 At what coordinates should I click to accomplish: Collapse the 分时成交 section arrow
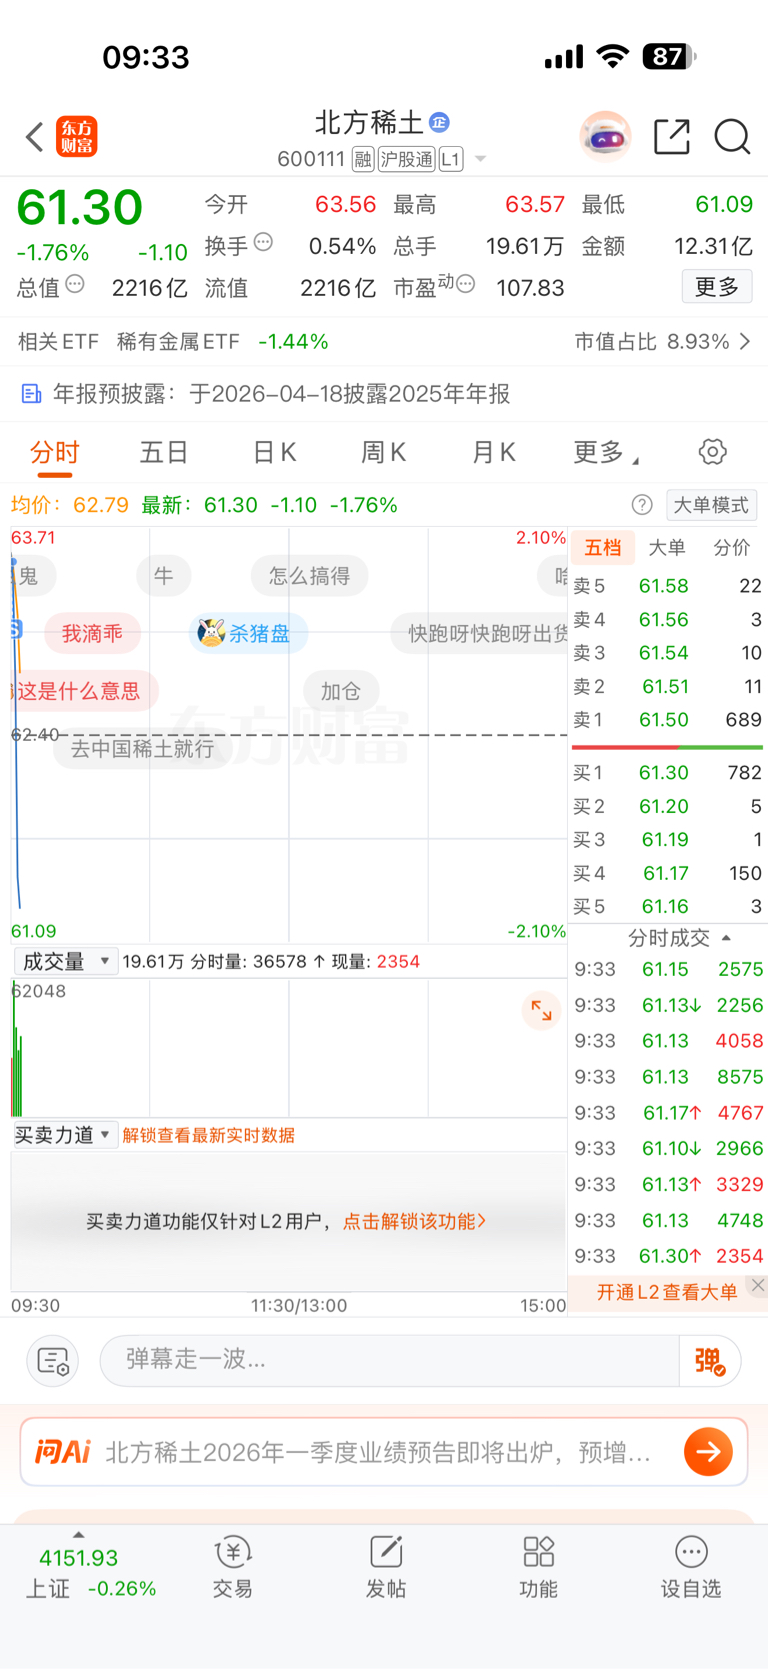[x=726, y=938]
